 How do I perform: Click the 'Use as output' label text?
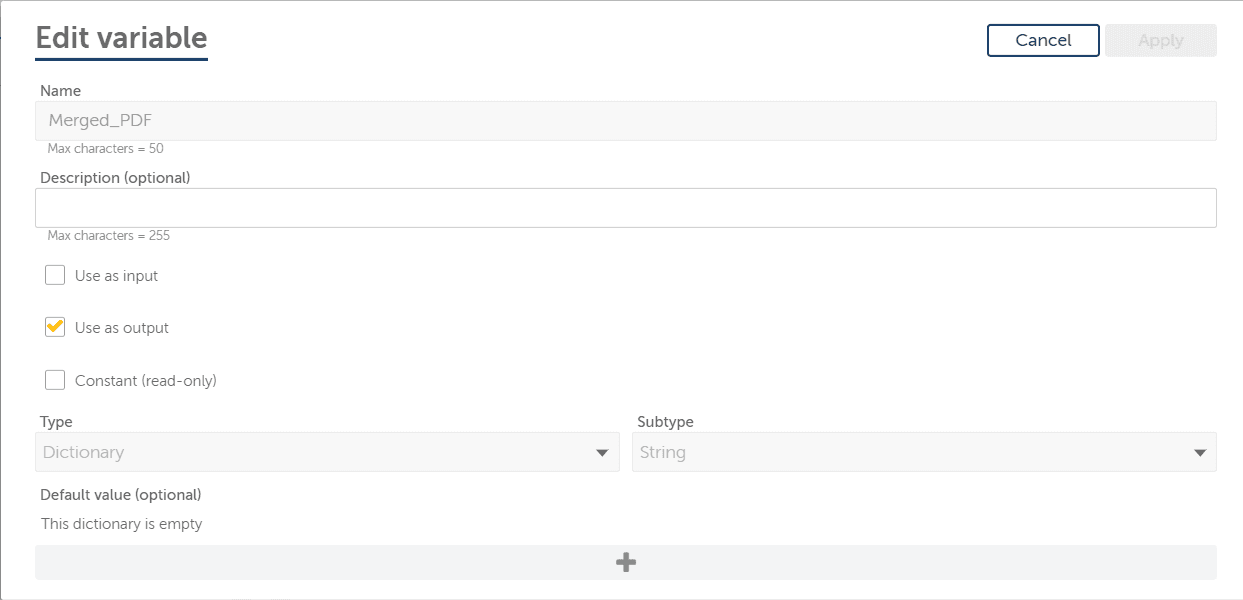122,328
